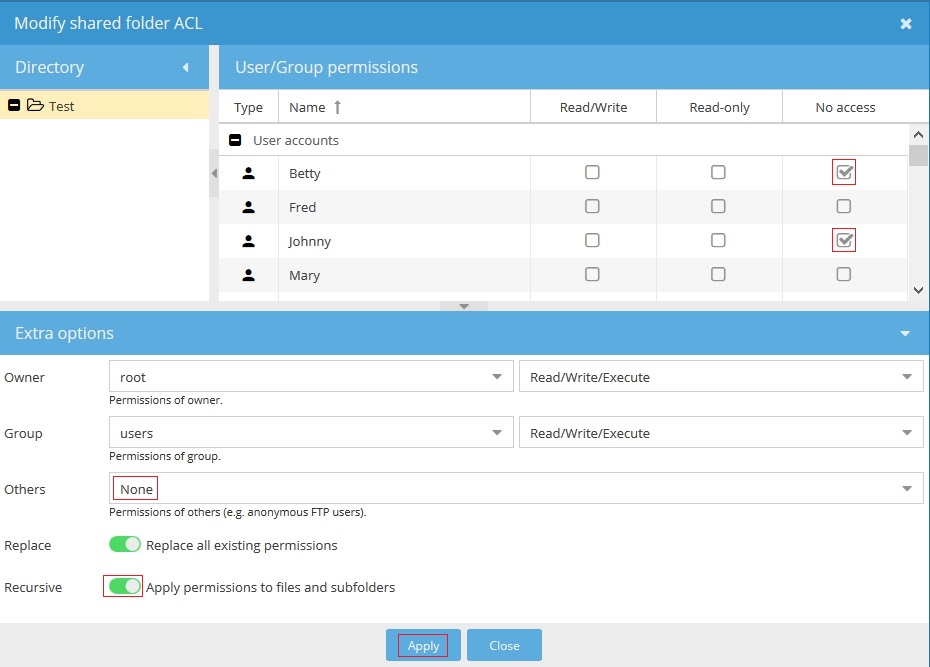
Task: Click the user icon beside Fred
Action: (x=248, y=207)
